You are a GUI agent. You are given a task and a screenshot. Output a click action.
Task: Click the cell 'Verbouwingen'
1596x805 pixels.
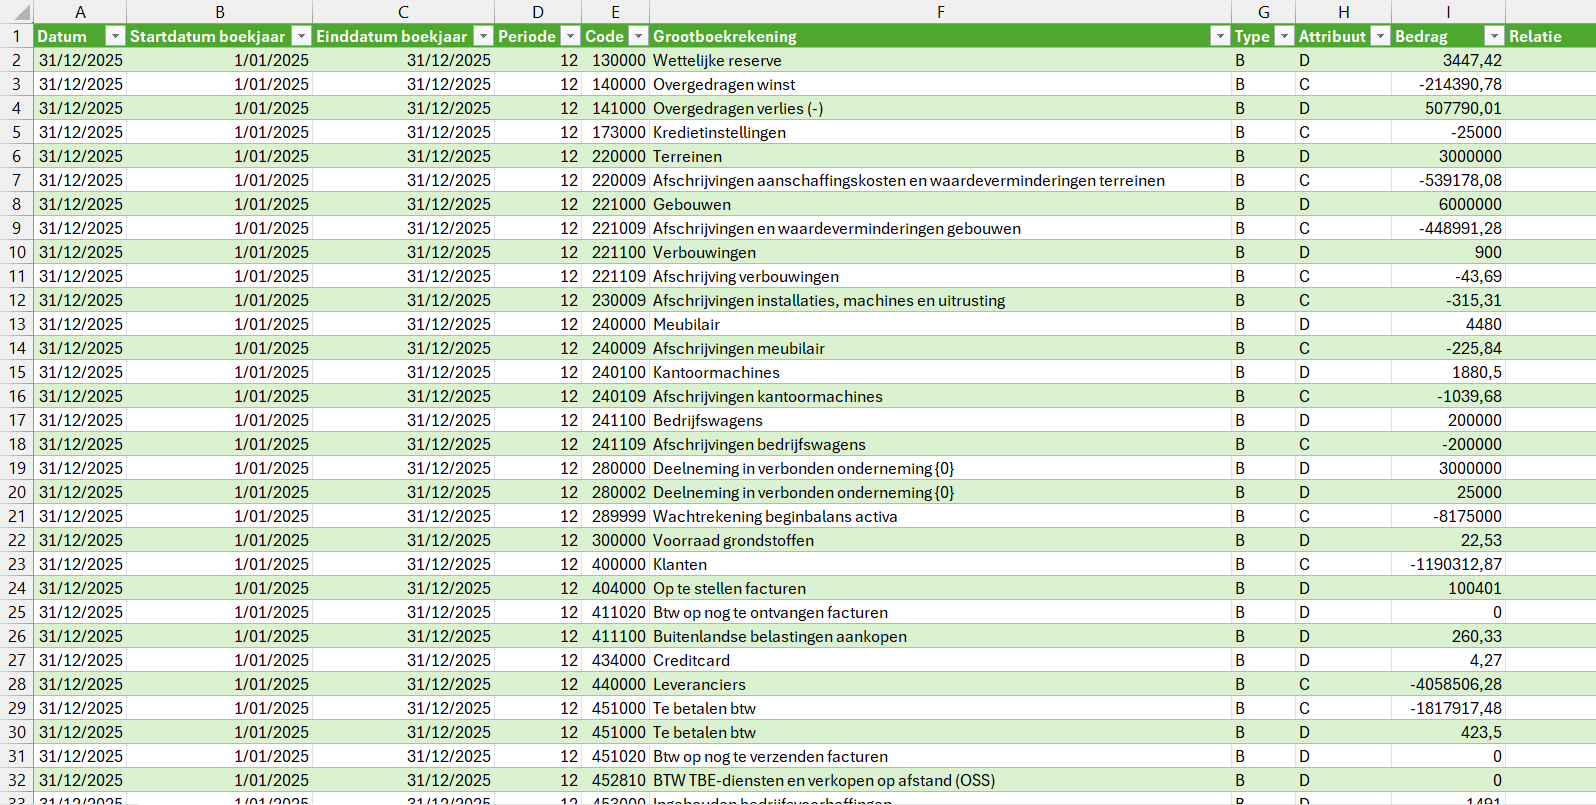pos(940,252)
